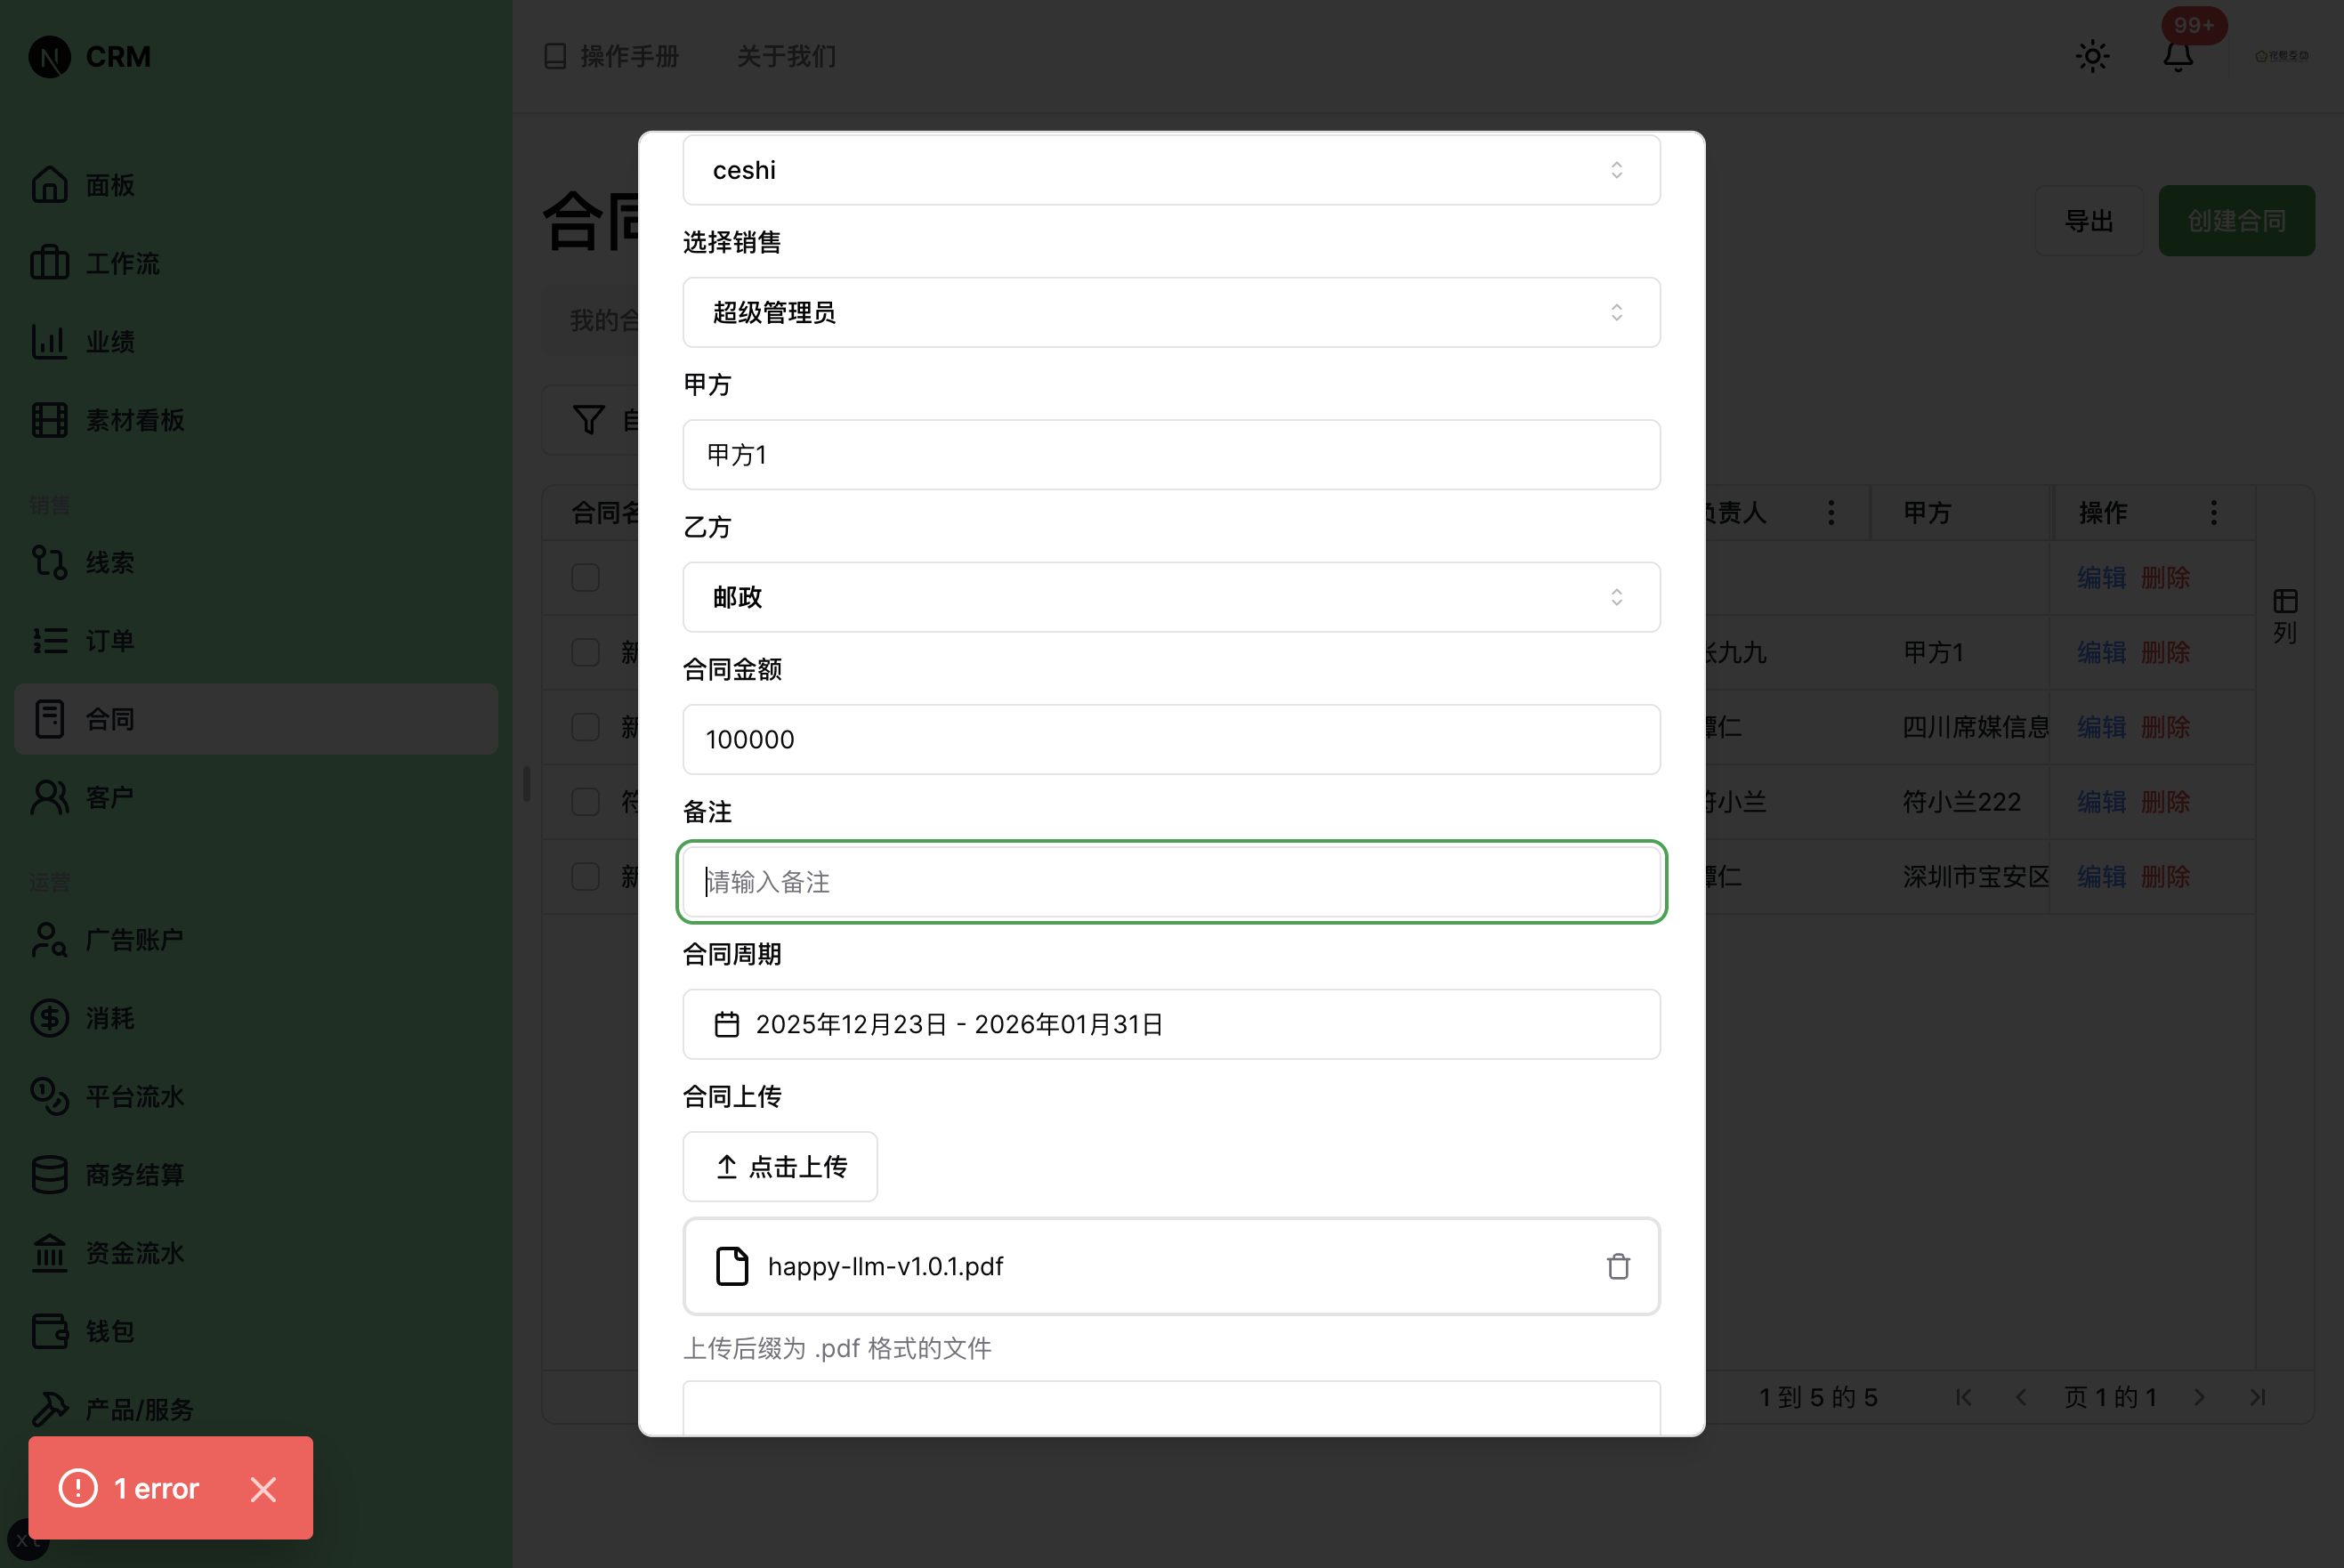Select the 工作流 workflow sidebar icon
Screen dimensions: 2344x1568
49,263
